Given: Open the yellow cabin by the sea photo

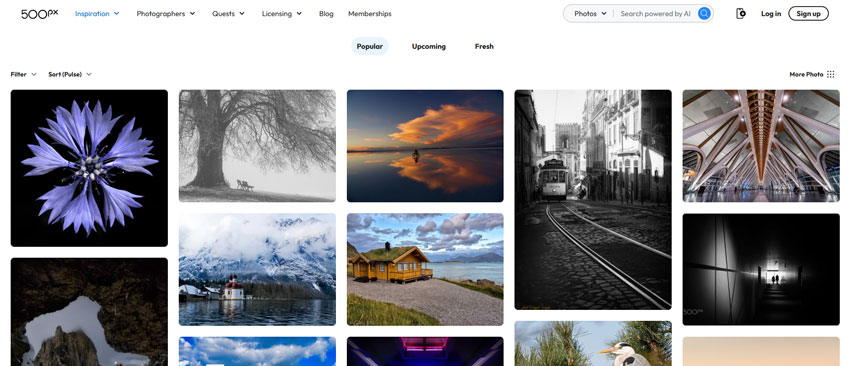Looking at the screenshot, I should (425, 269).
